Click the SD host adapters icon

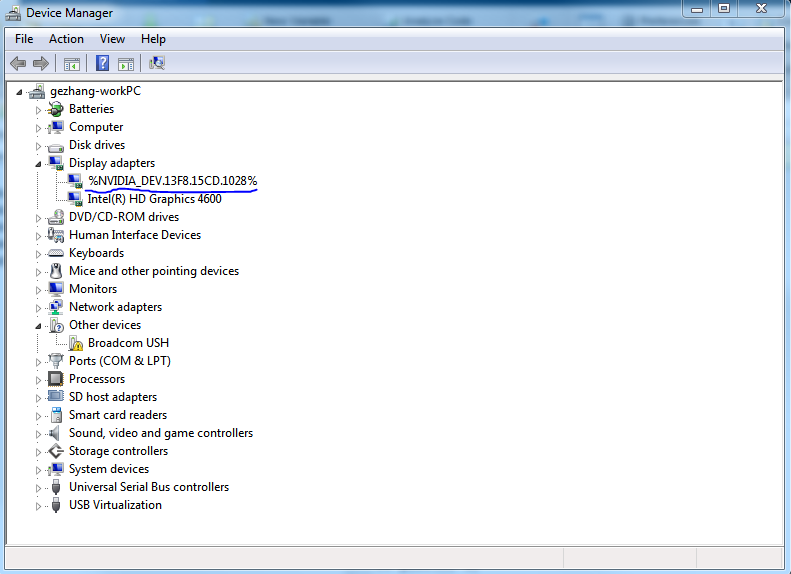[55, 396]
